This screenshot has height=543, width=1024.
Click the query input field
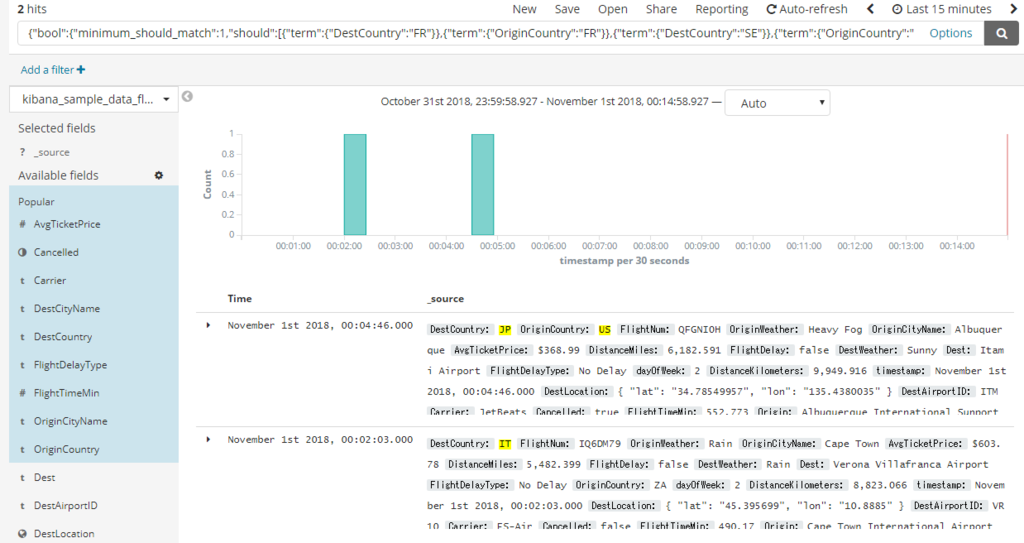[468, 33]
